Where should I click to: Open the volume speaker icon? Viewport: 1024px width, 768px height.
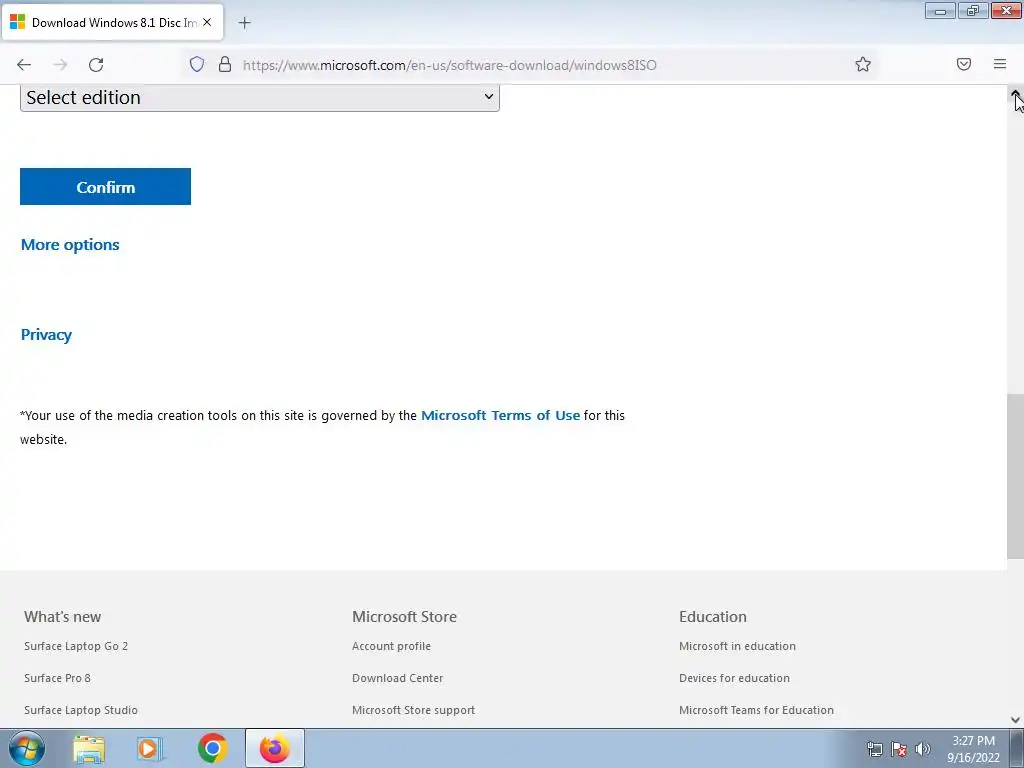click(x=922, y=749)
